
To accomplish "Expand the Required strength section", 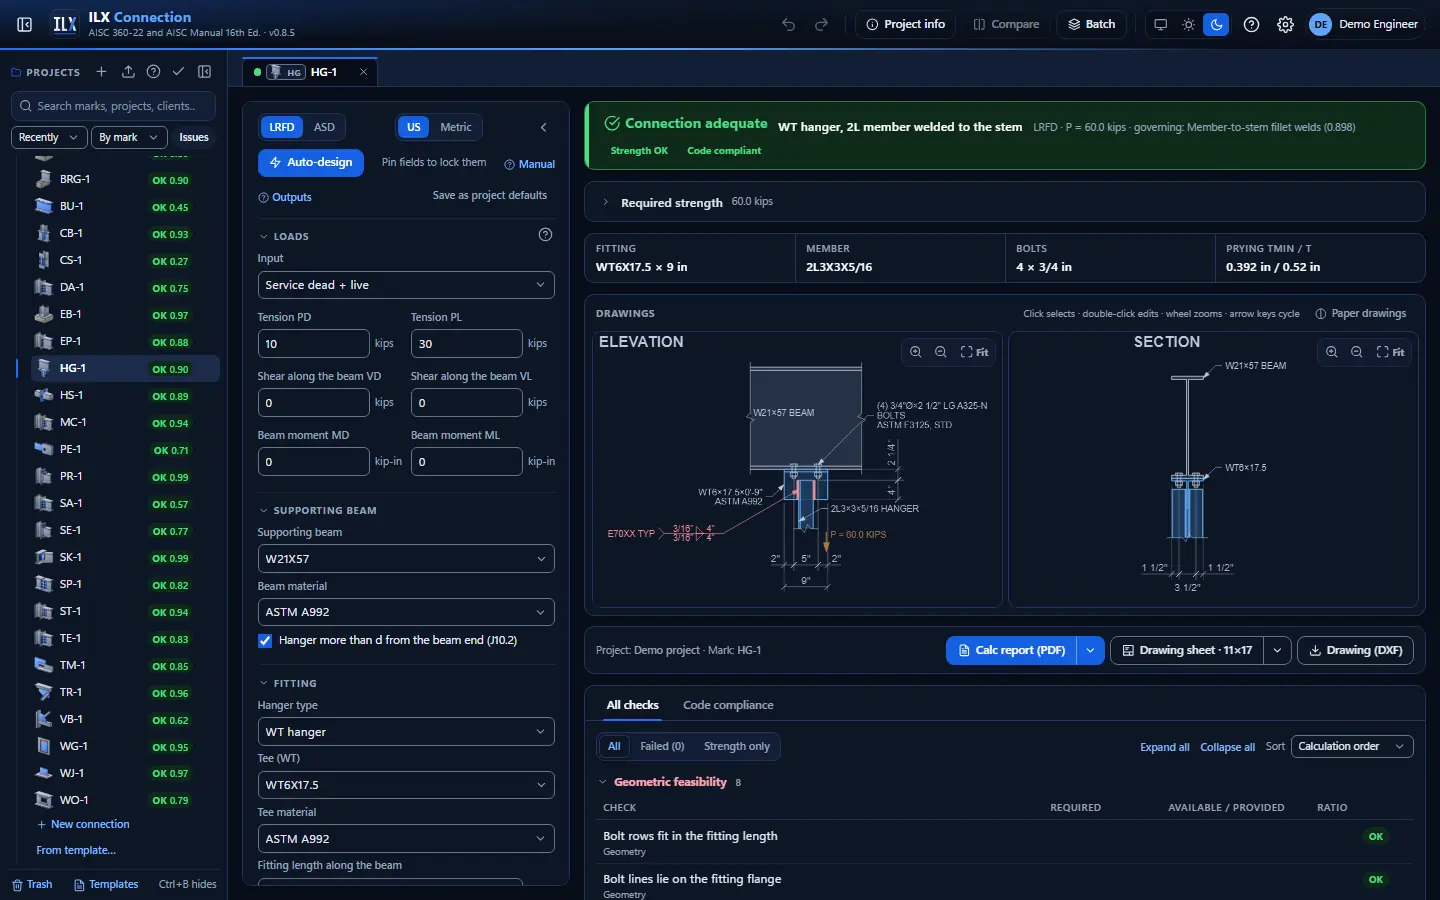I will (1005, 202).
